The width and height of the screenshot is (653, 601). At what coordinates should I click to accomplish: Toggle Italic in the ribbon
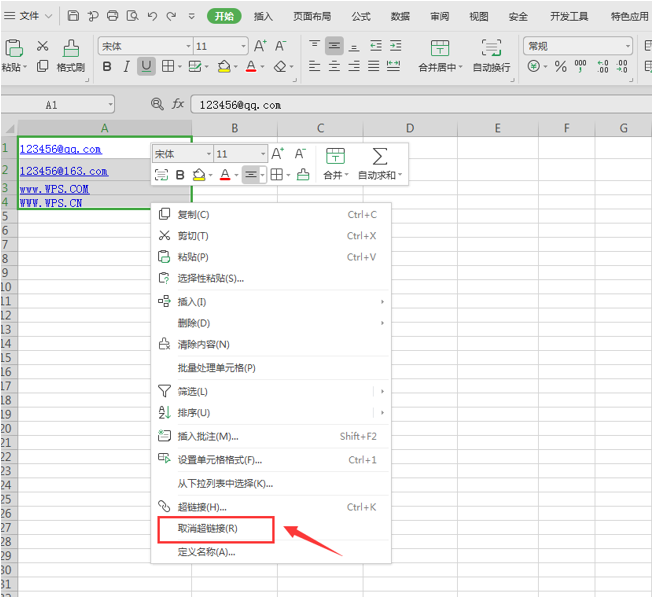tap(127, 67)
